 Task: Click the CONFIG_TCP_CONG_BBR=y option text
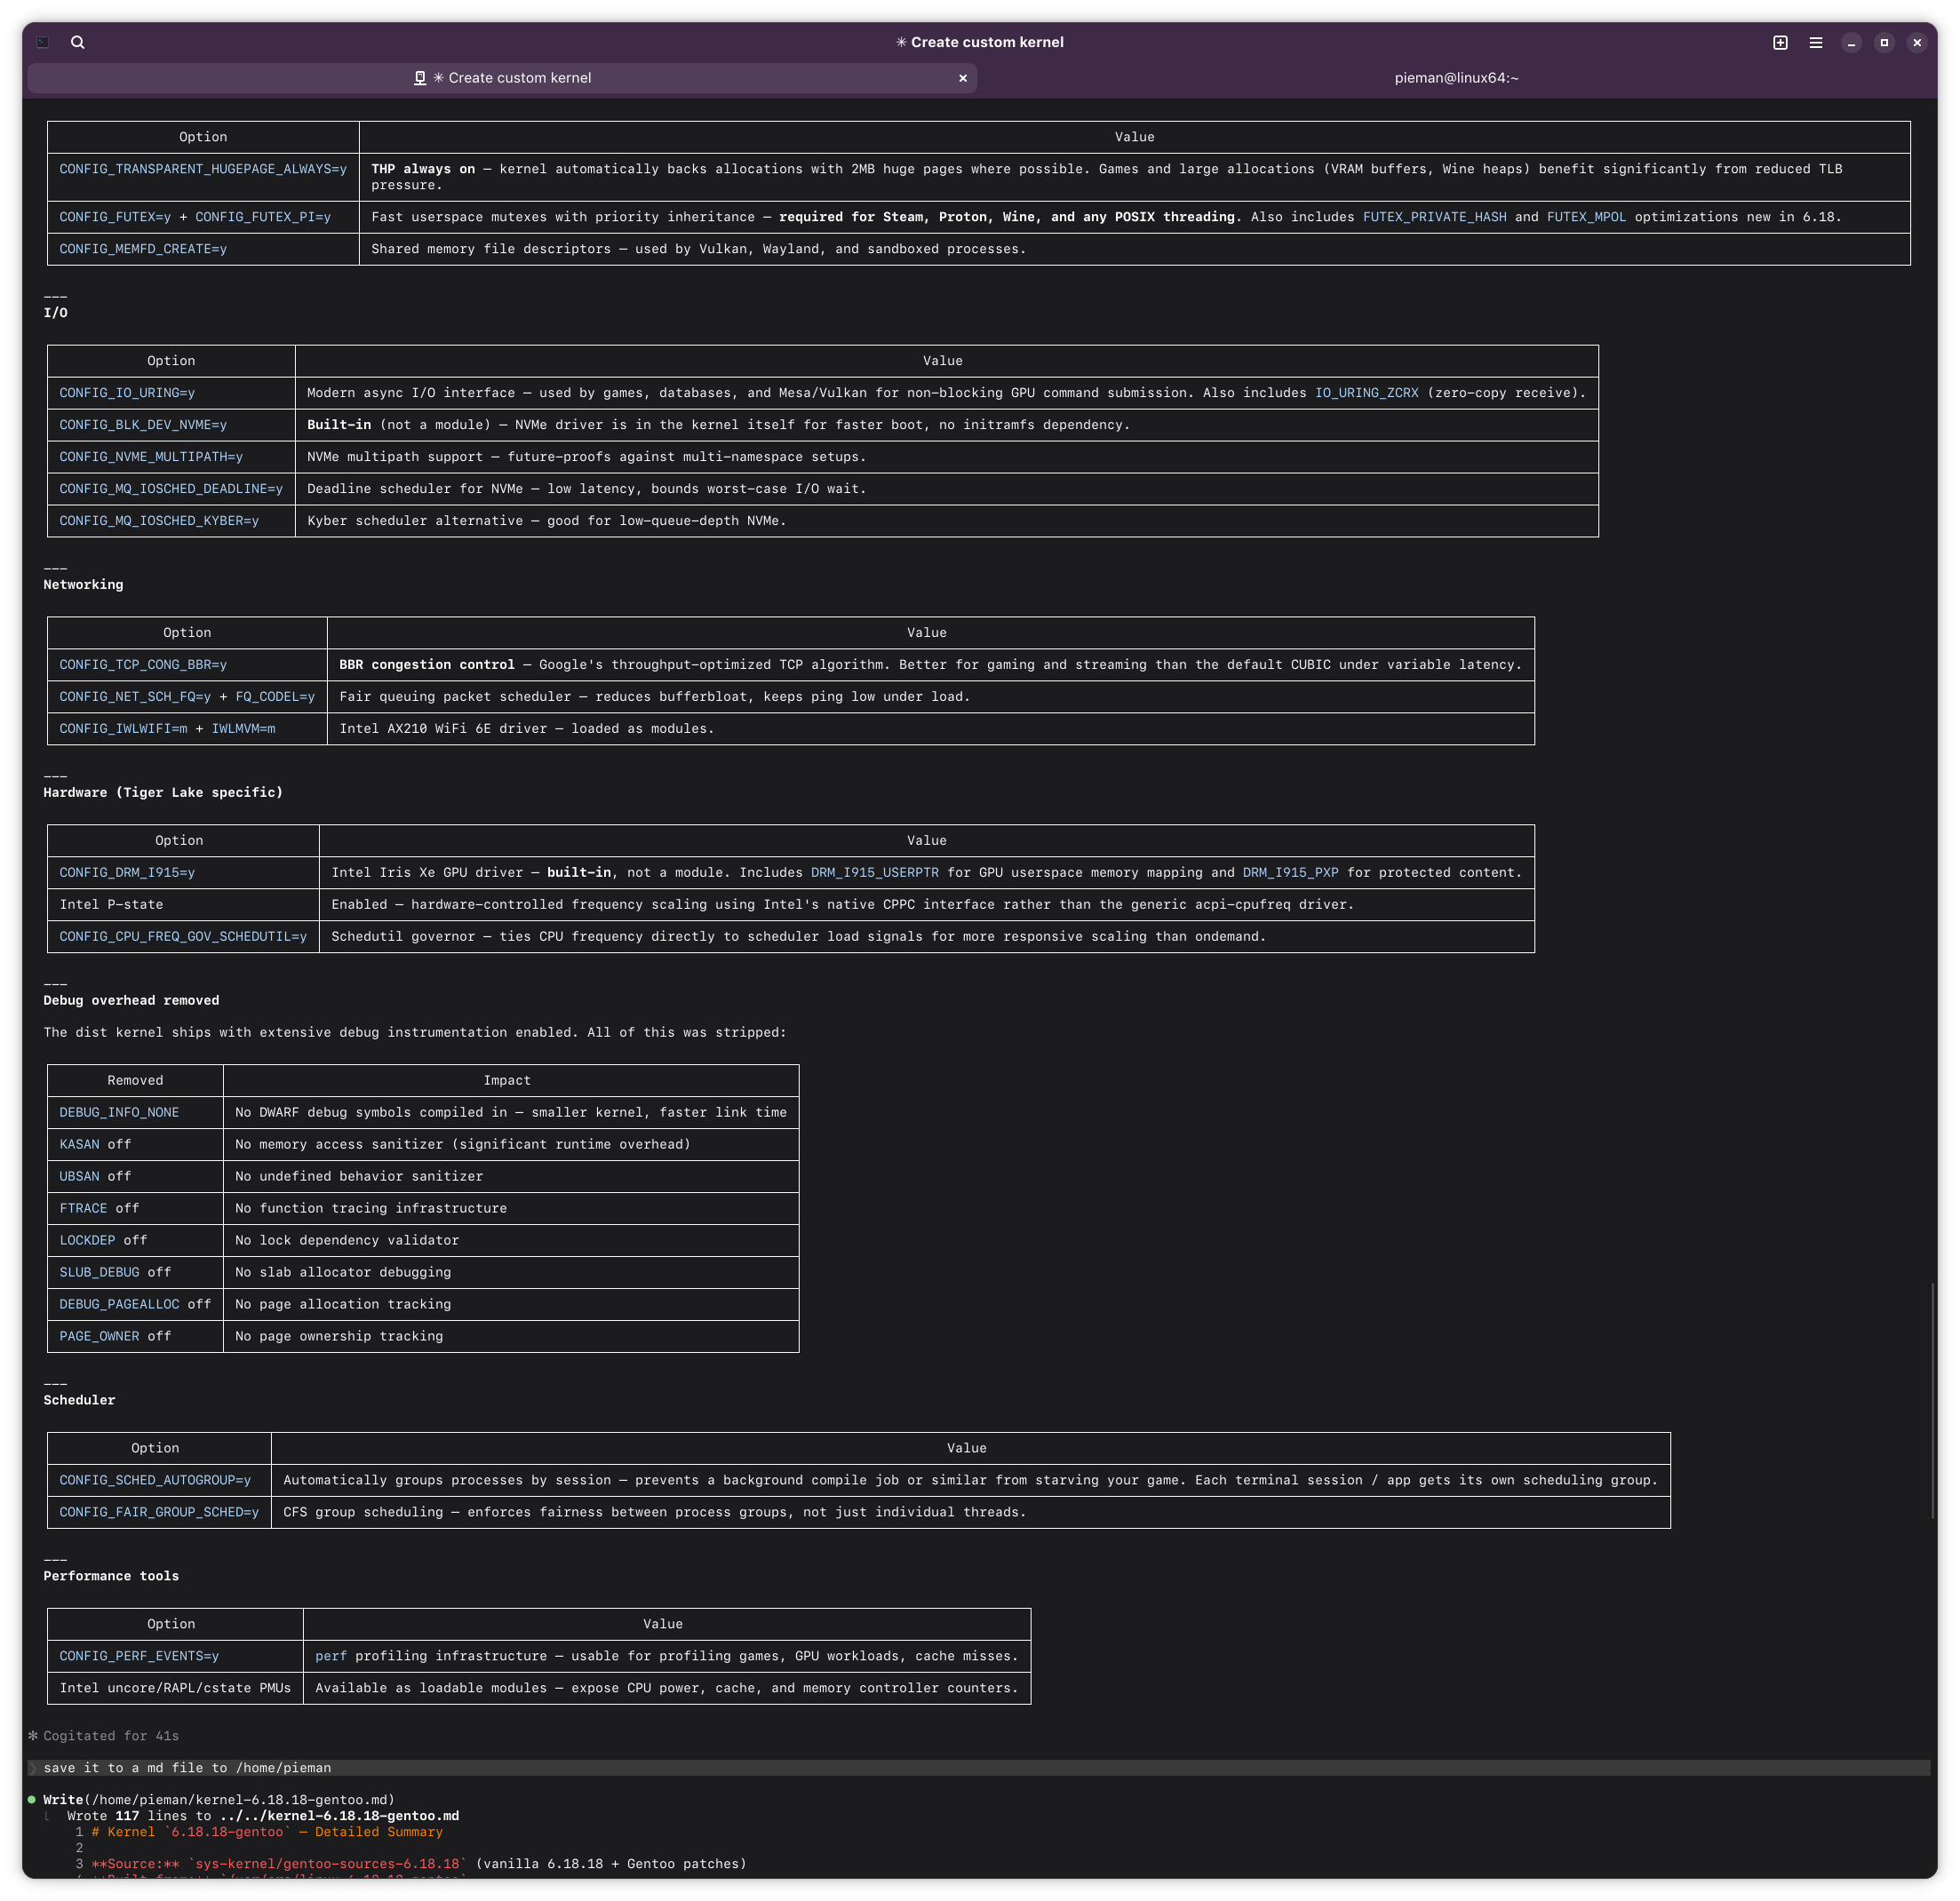[x=143, y=664]
